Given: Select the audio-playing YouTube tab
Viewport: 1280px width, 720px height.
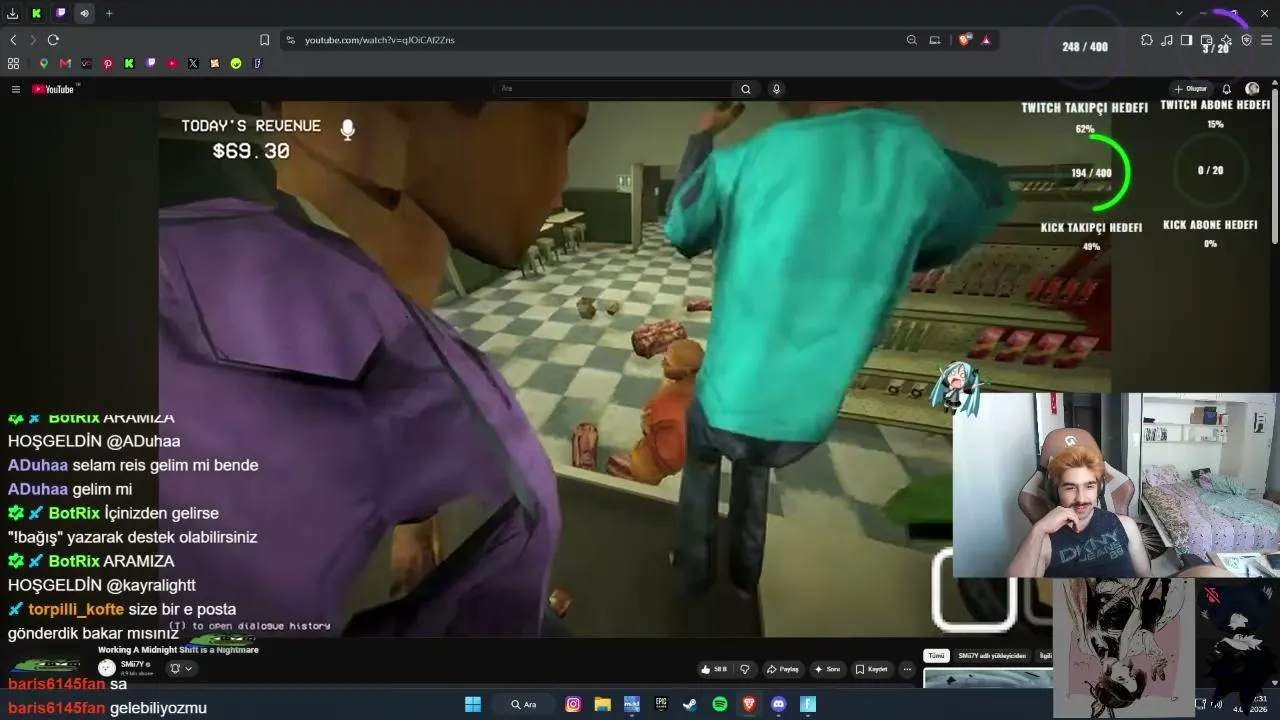Looking at the screenshot, I should point(85,13).
